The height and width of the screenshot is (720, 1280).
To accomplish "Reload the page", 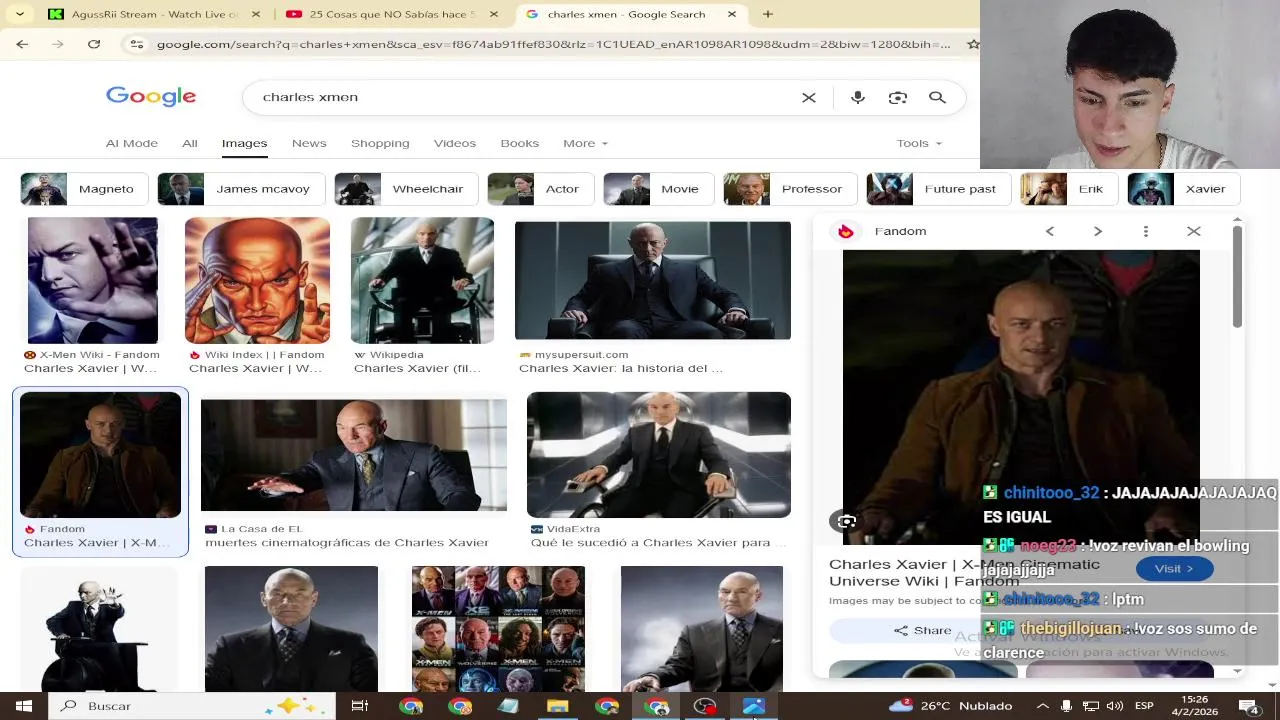I will click(x=94, y=44).
